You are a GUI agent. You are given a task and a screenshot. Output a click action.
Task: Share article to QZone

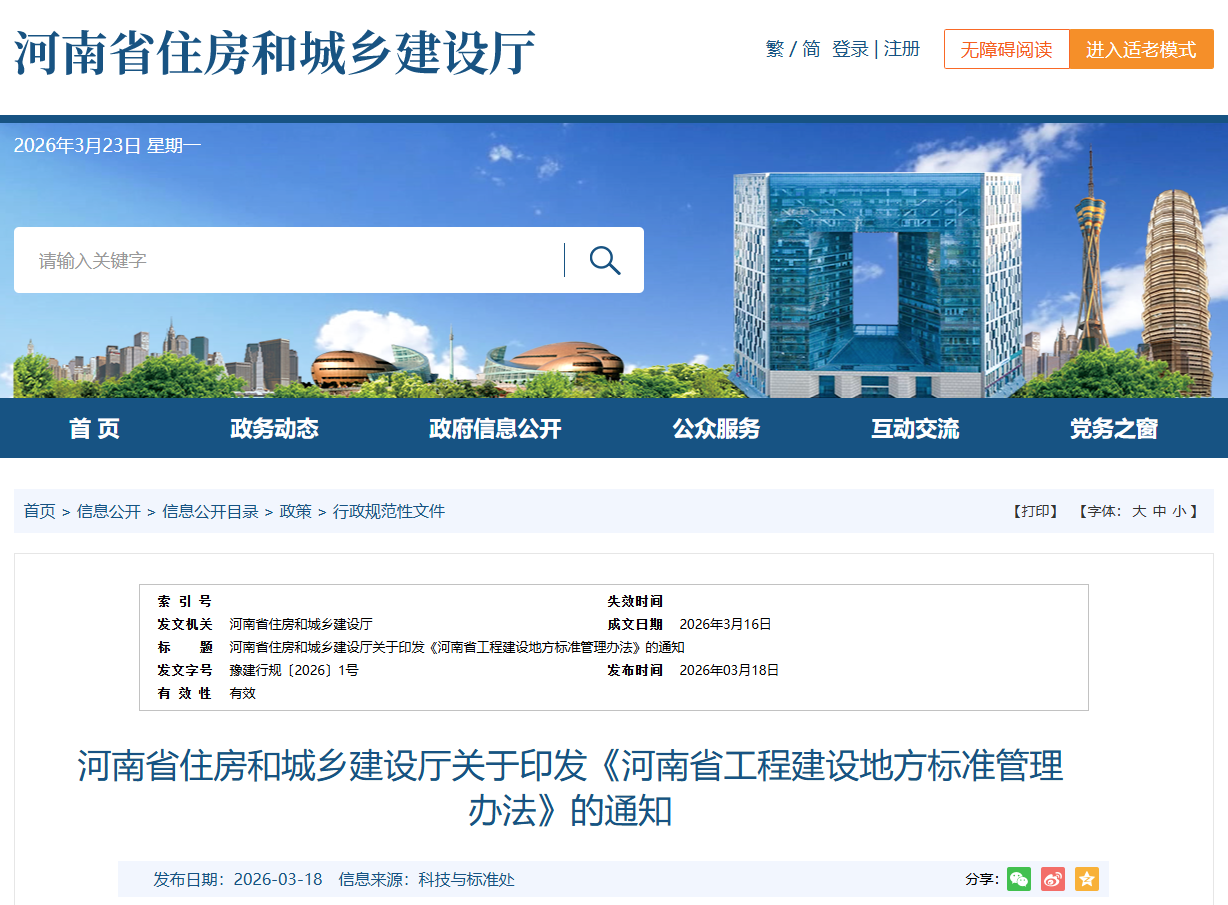click(x=1085, y=879)
